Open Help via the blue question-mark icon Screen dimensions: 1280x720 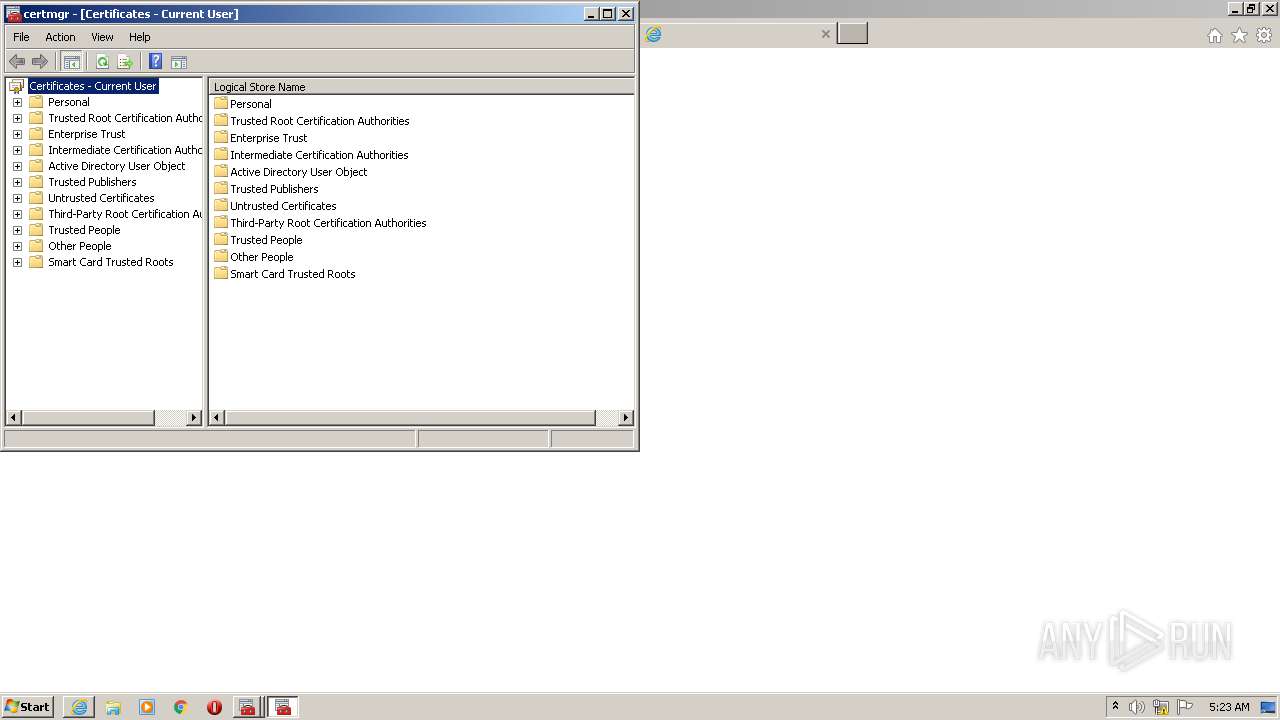(155, 62)
